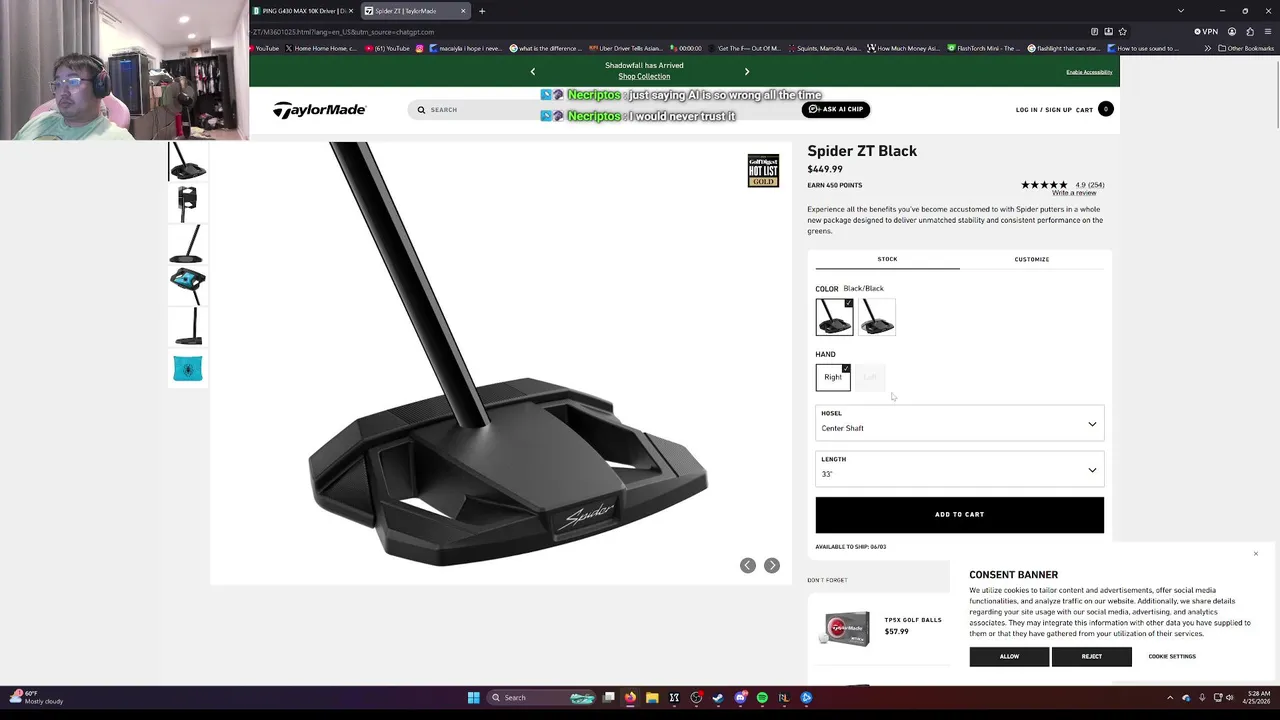
Task: Show hidden system tray icons
Action: coord(1170,698)
